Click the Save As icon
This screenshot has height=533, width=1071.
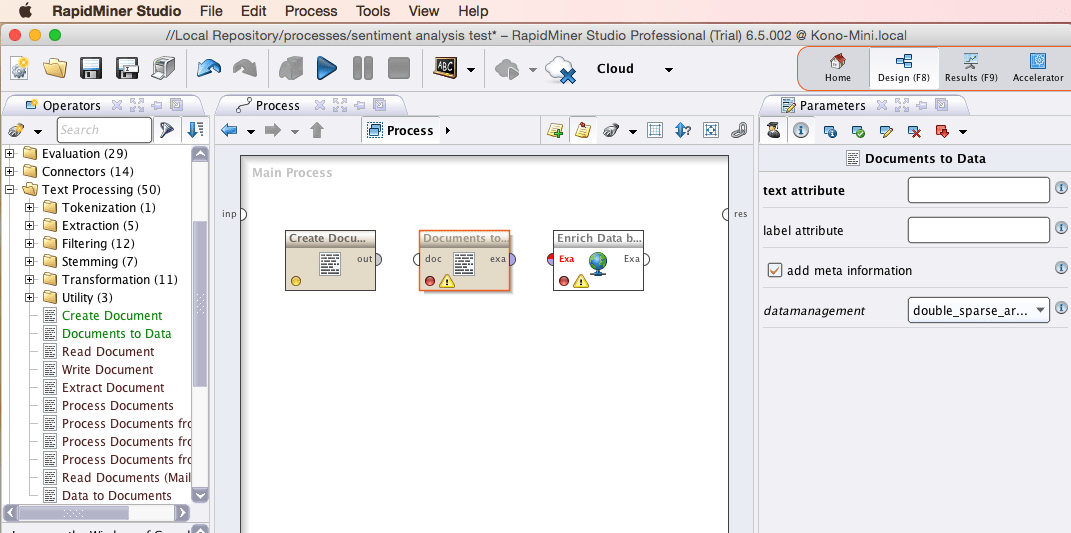click(128, 68)
